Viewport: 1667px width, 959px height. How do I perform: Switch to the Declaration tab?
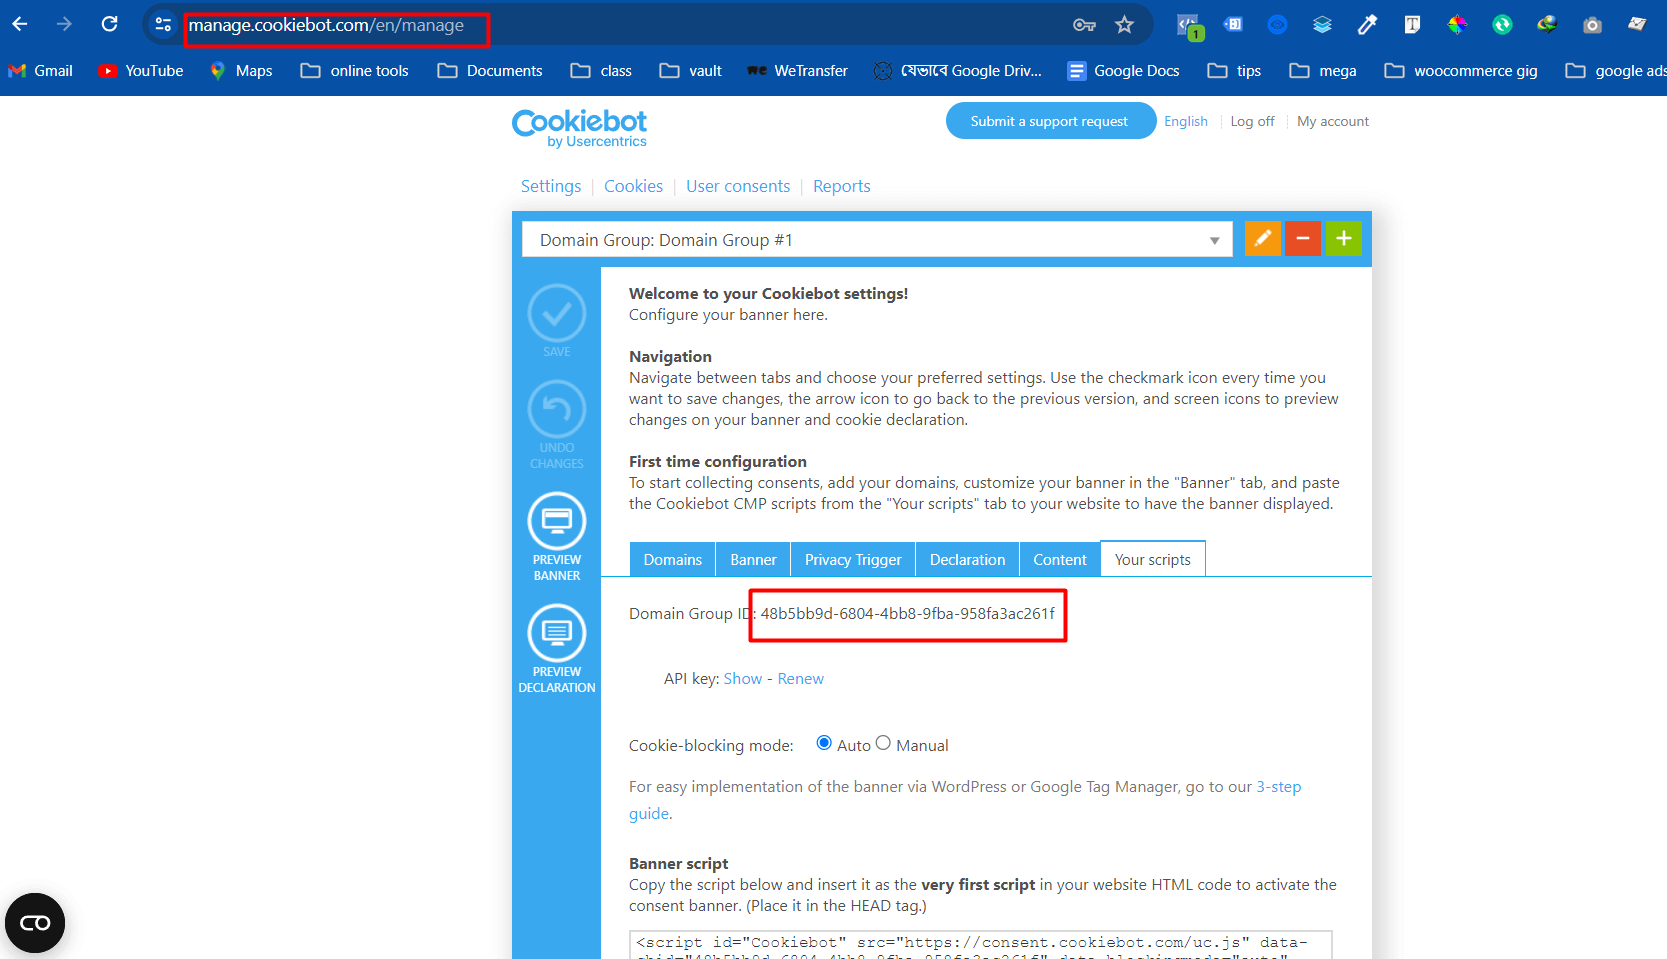[967, 560]
